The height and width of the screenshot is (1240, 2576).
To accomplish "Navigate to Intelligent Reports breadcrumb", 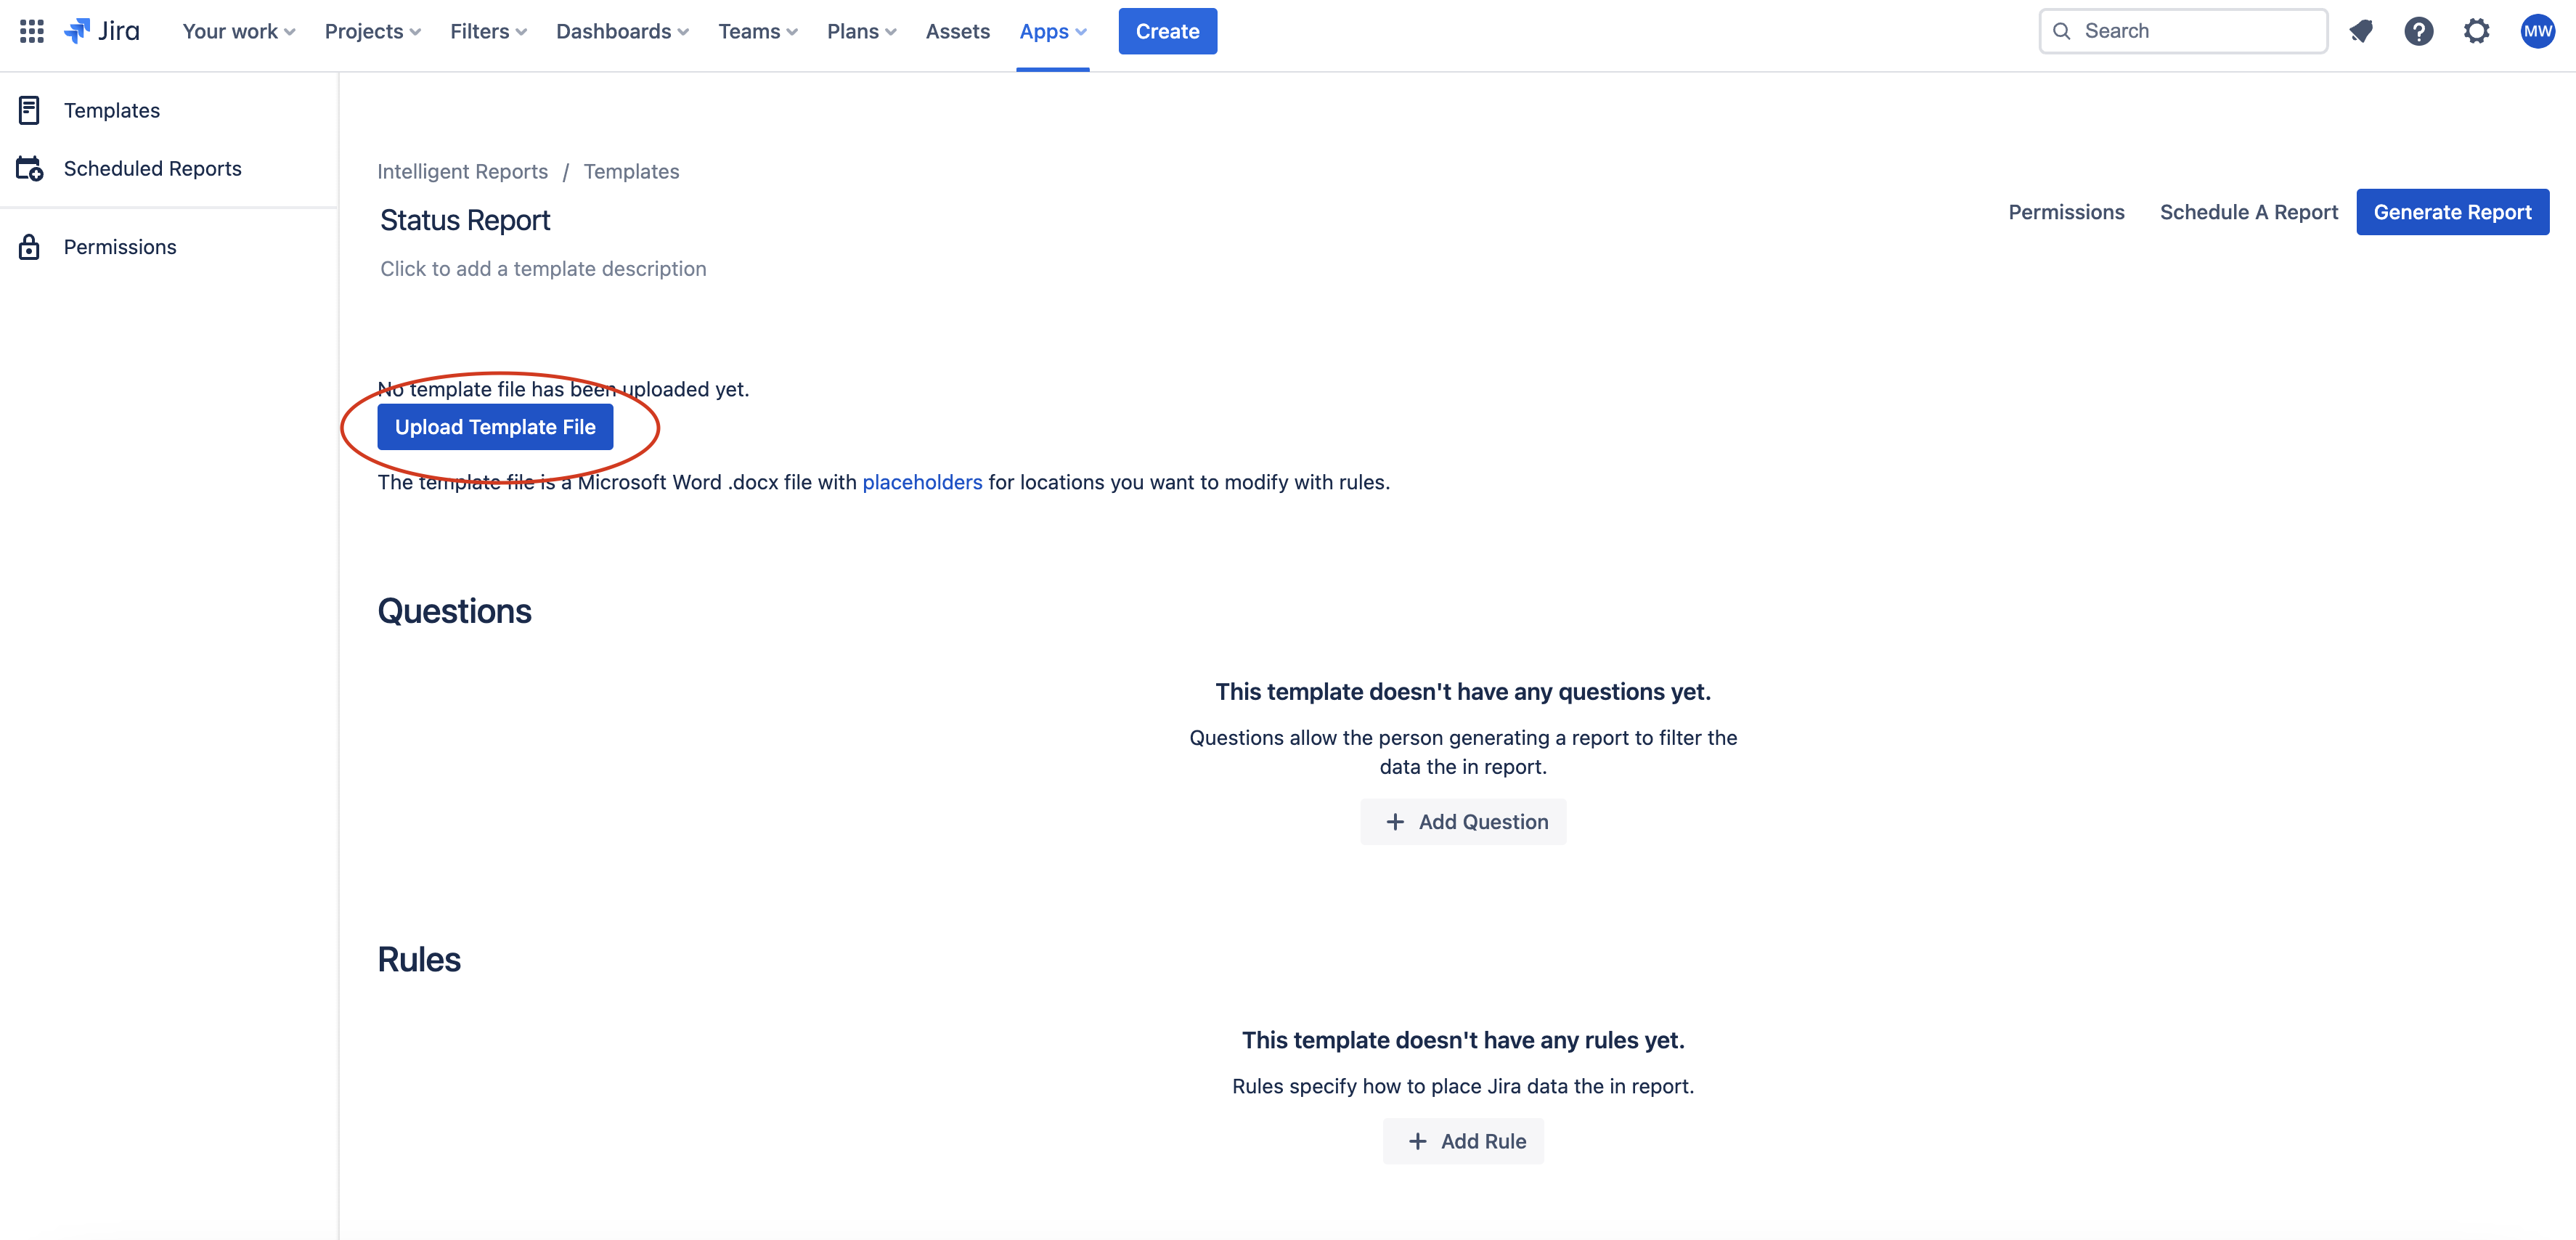I will [x=462, y=171].
